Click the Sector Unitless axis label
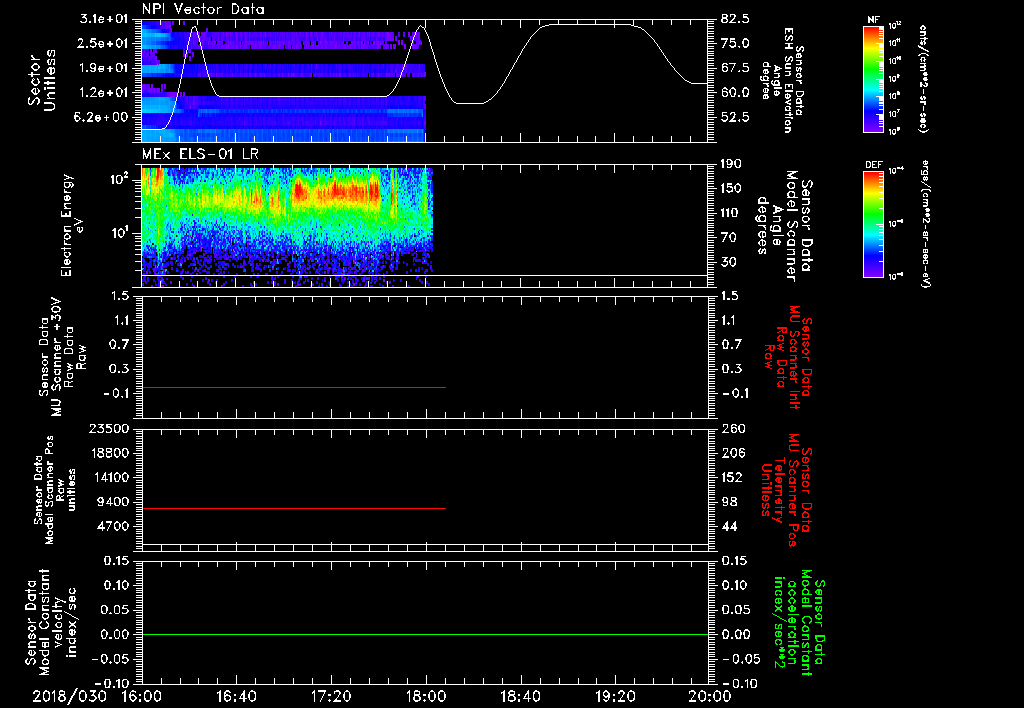The width and height of the screenshot is (1024, 708). [x=41, y=80]
